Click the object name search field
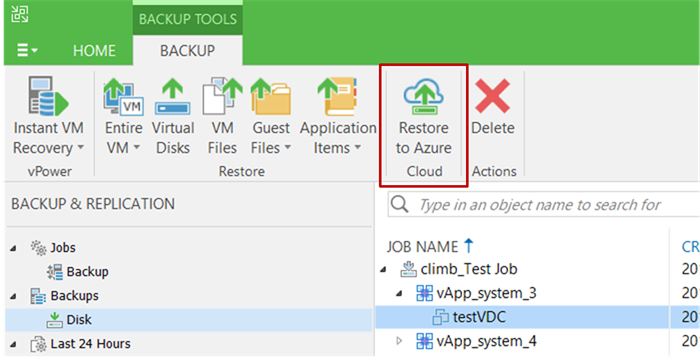 pos(544,205)
